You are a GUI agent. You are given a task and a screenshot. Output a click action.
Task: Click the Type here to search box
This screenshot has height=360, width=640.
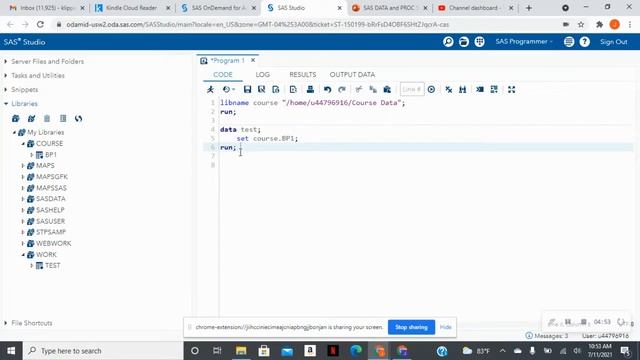[103, 351]
